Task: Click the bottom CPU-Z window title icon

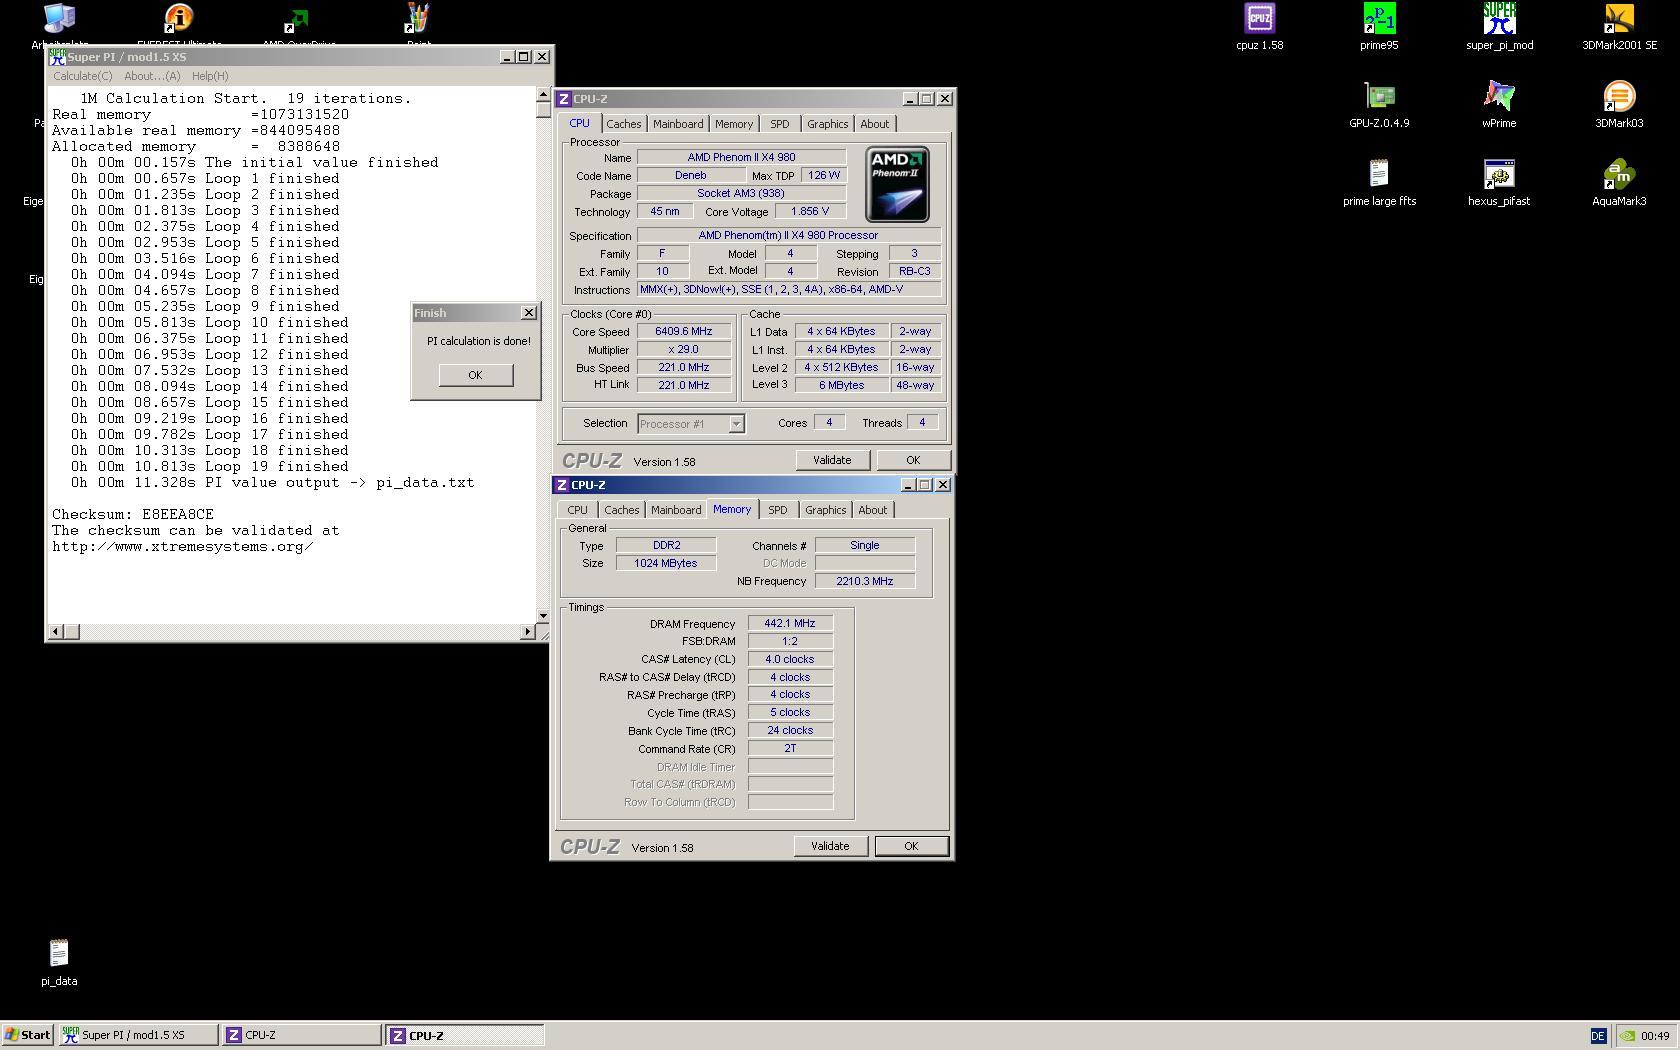Action: tap(562, 485)
